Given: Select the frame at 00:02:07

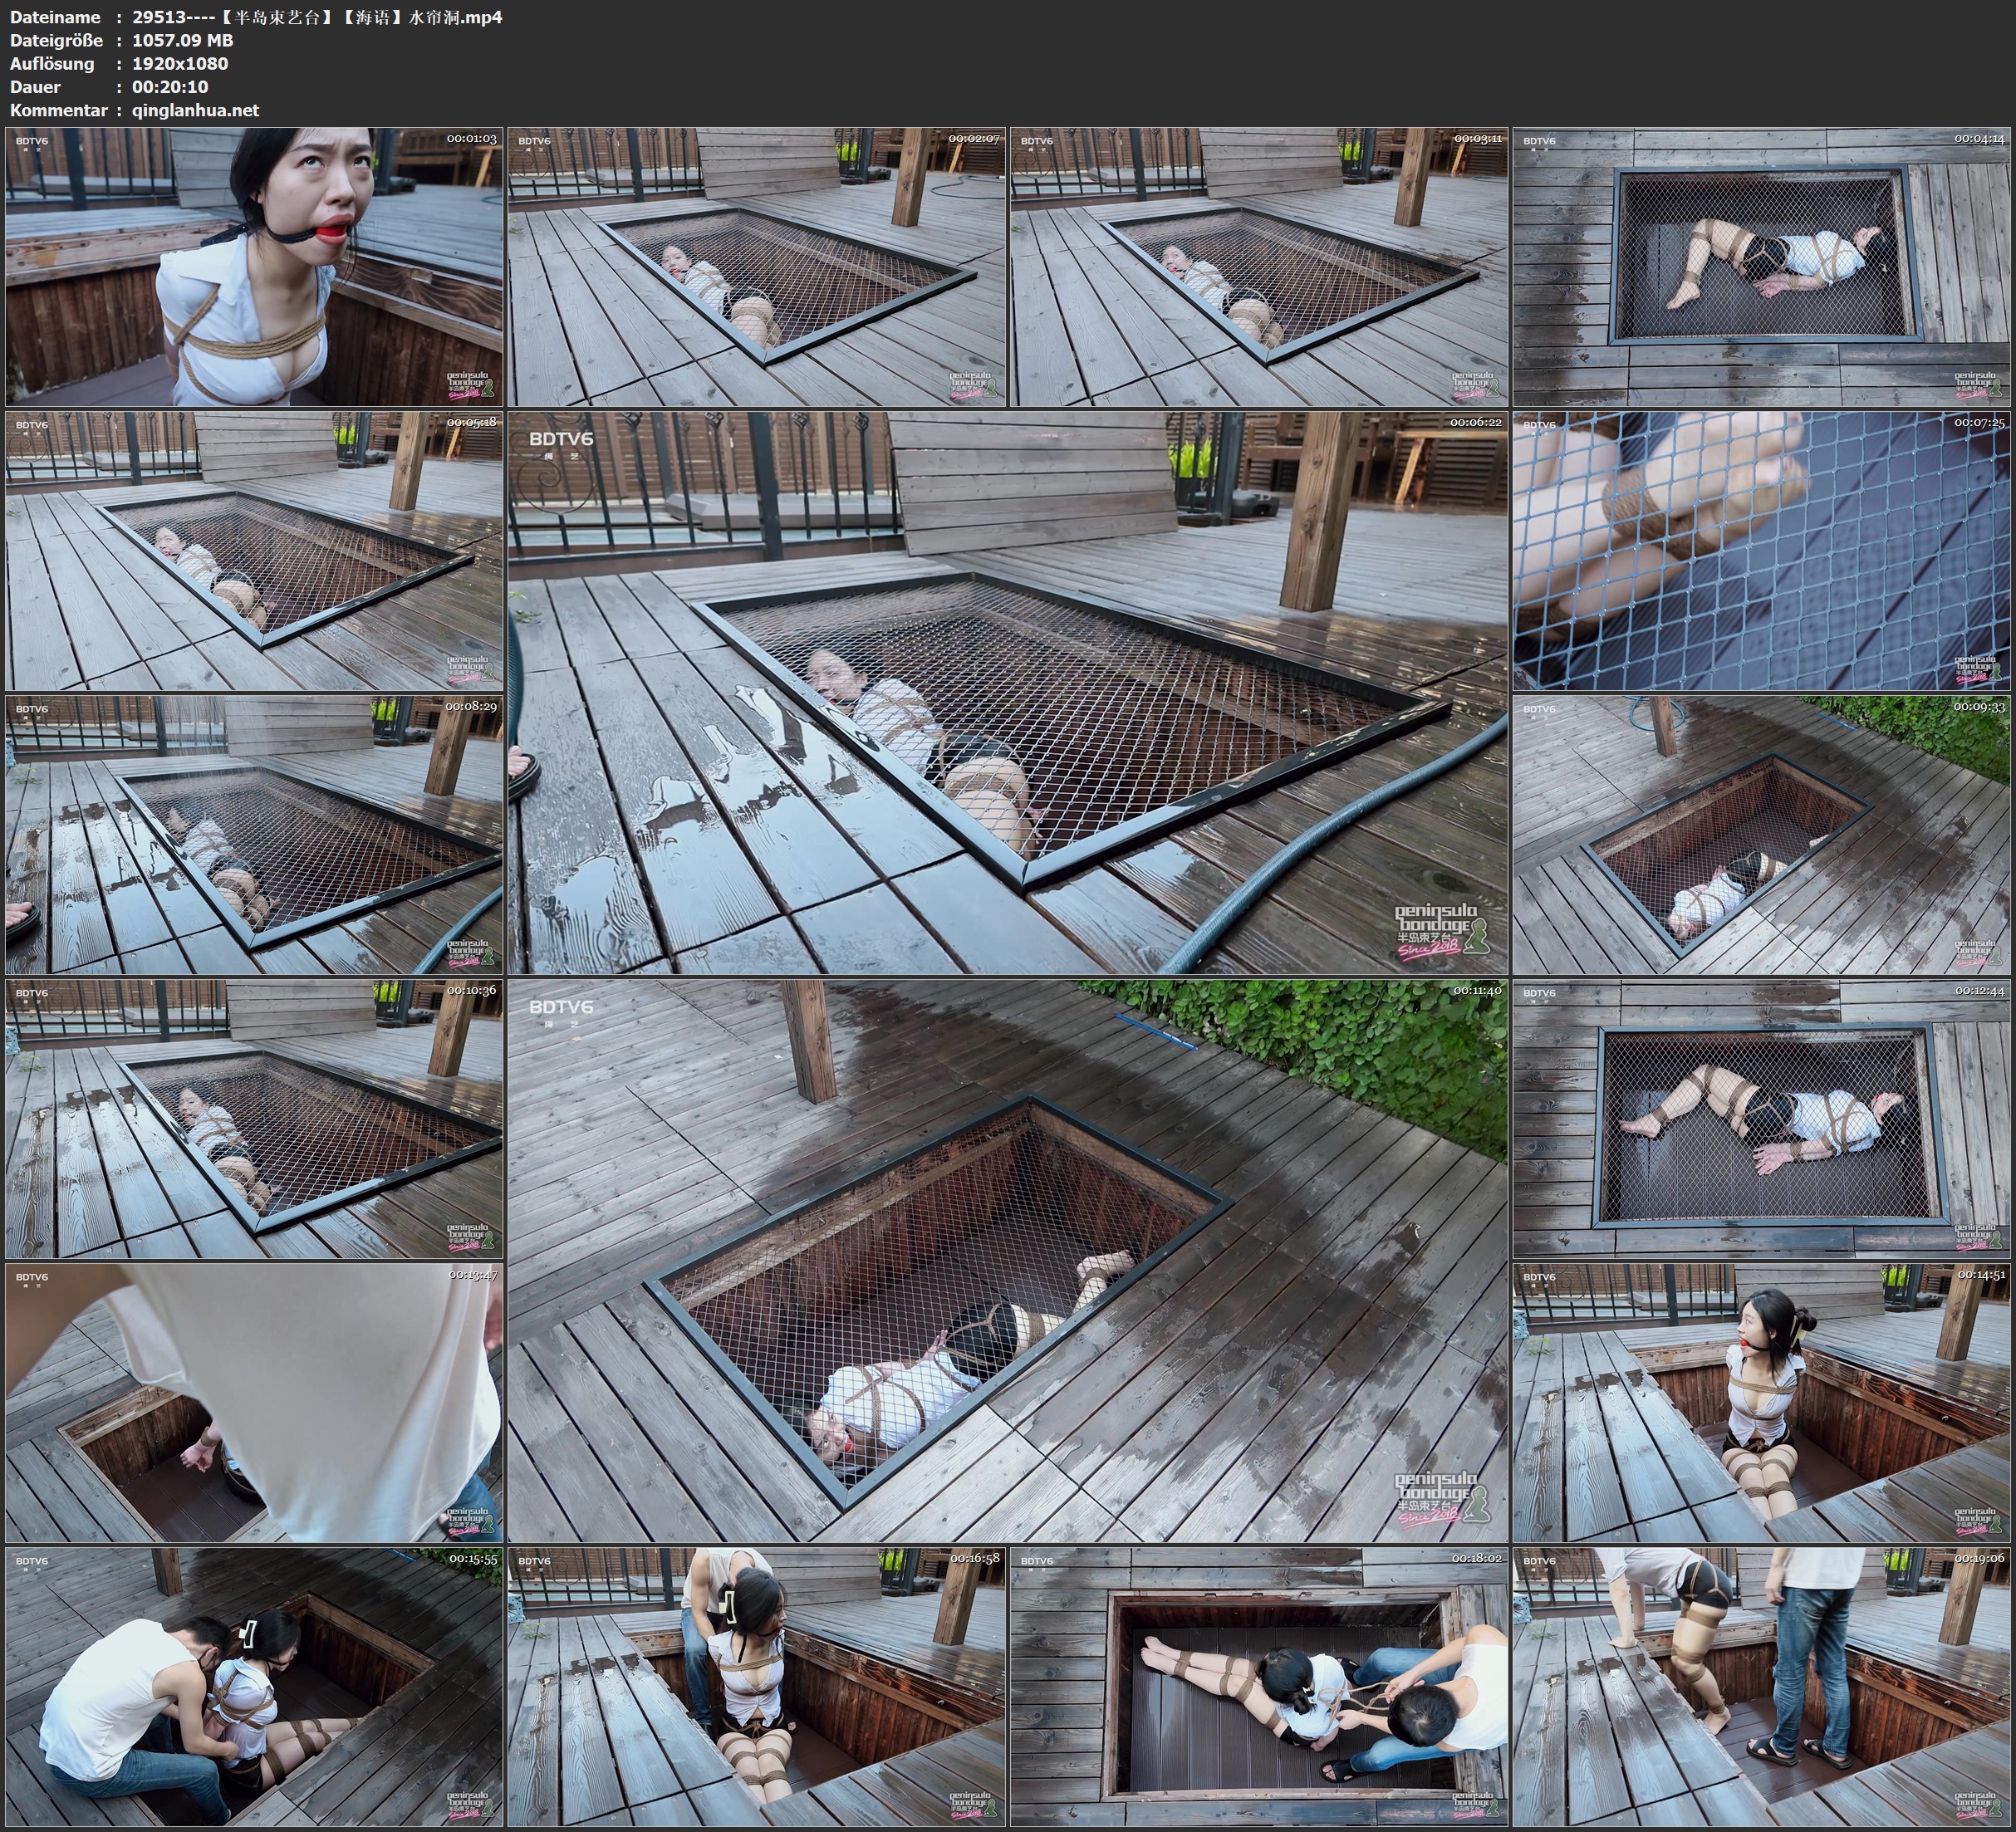Looking at the screenshot, I should point(757,266).
